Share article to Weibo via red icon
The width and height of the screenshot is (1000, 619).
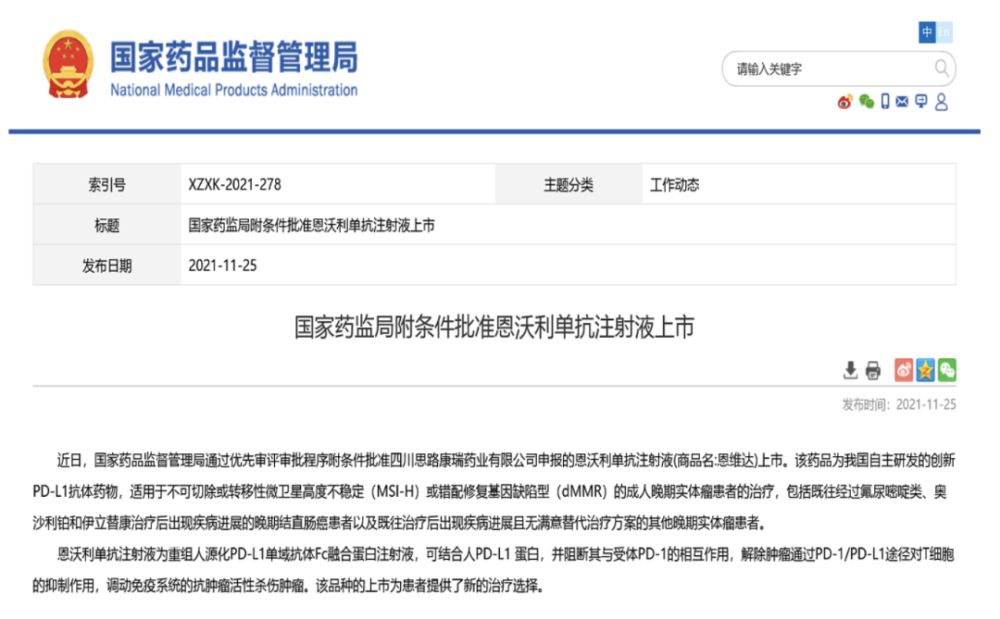pos(903,370)
